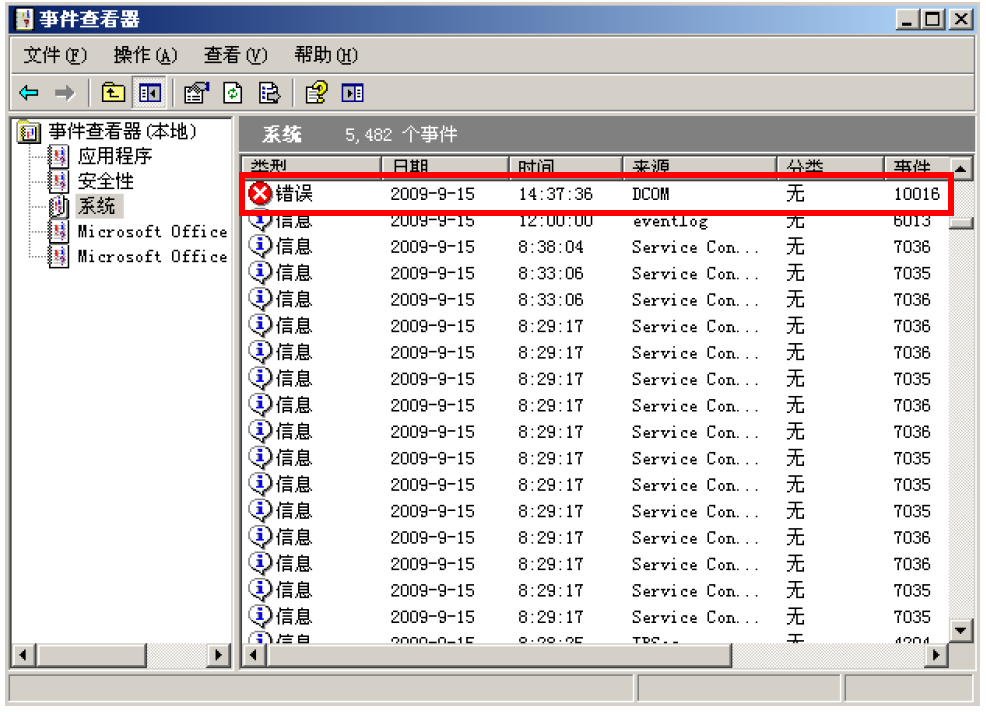Open the 操作(A) menu
Image resolution: width=986 pixels, height=712 pixels.
point(145,55)
